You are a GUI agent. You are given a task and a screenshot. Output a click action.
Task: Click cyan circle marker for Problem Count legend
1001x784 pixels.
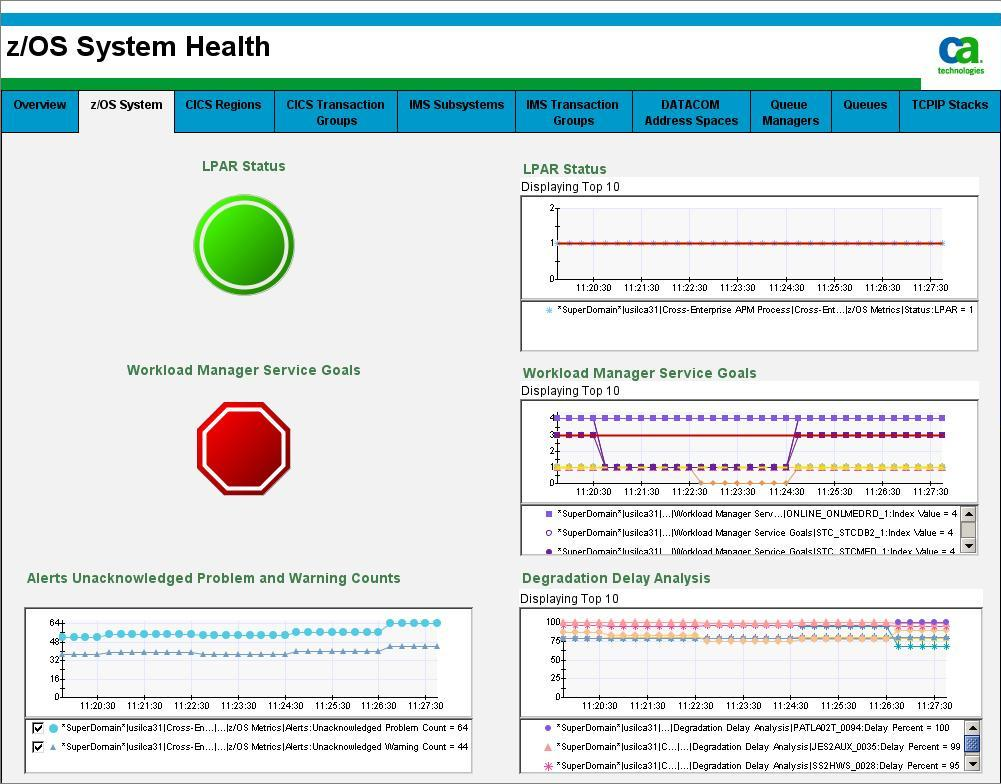click(54, 728)
